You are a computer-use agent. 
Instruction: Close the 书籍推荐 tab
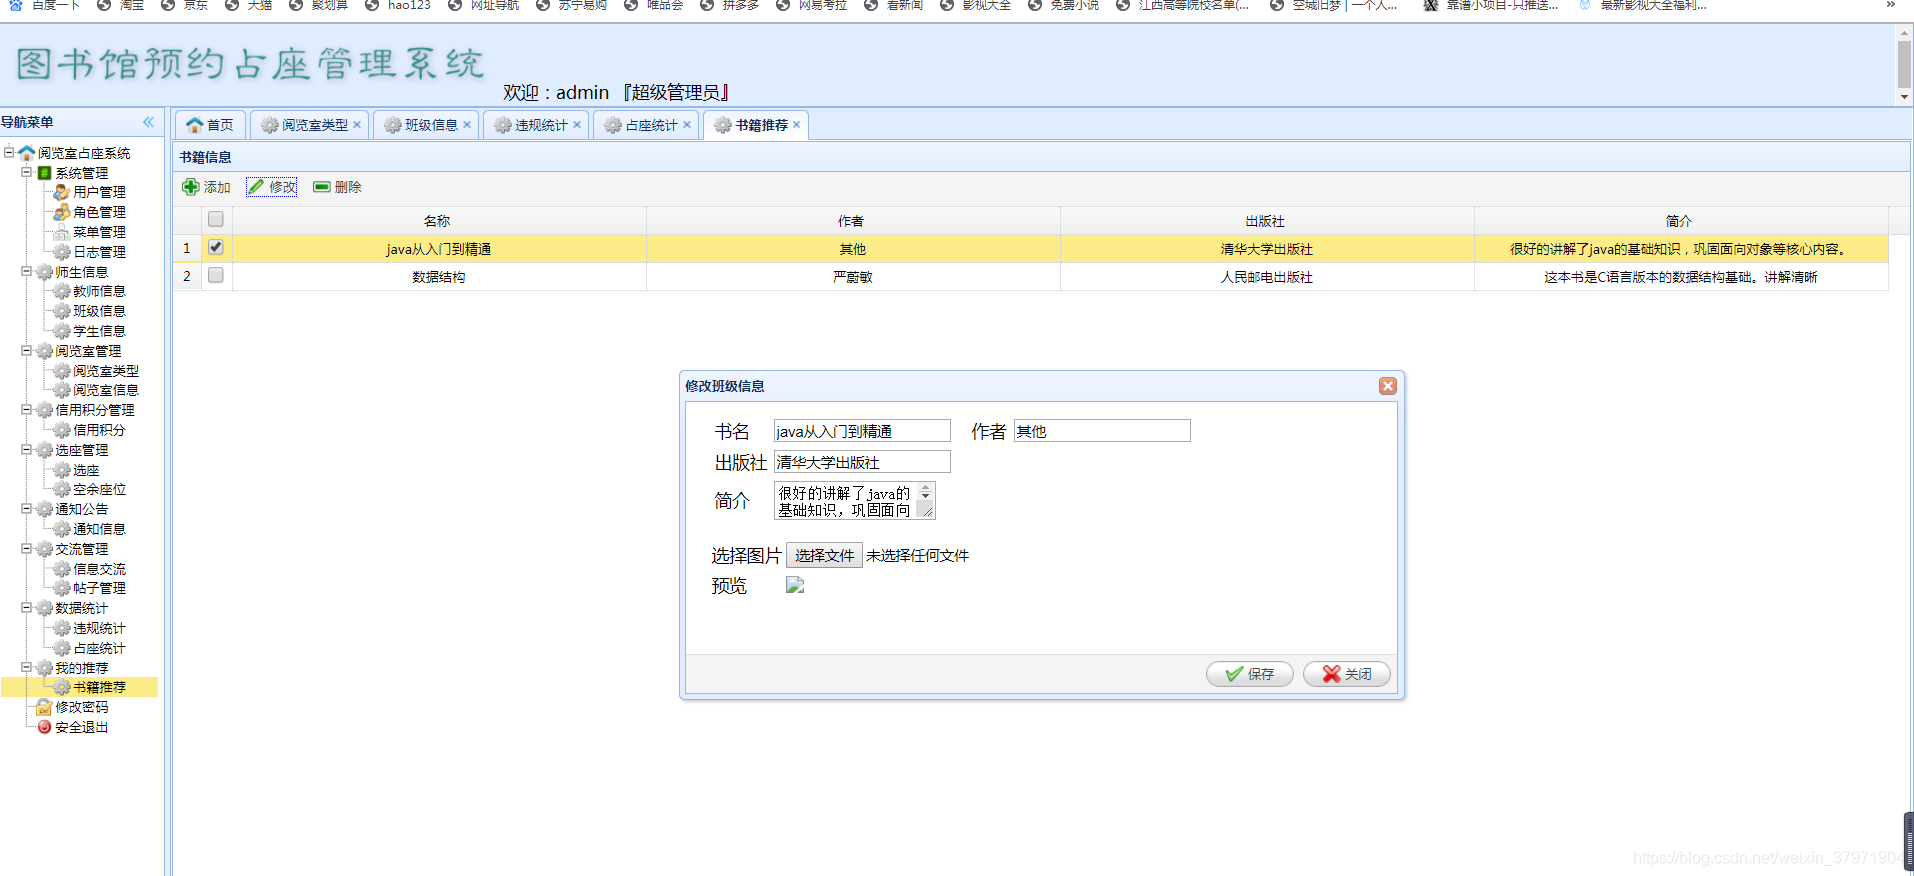(797, 125)
